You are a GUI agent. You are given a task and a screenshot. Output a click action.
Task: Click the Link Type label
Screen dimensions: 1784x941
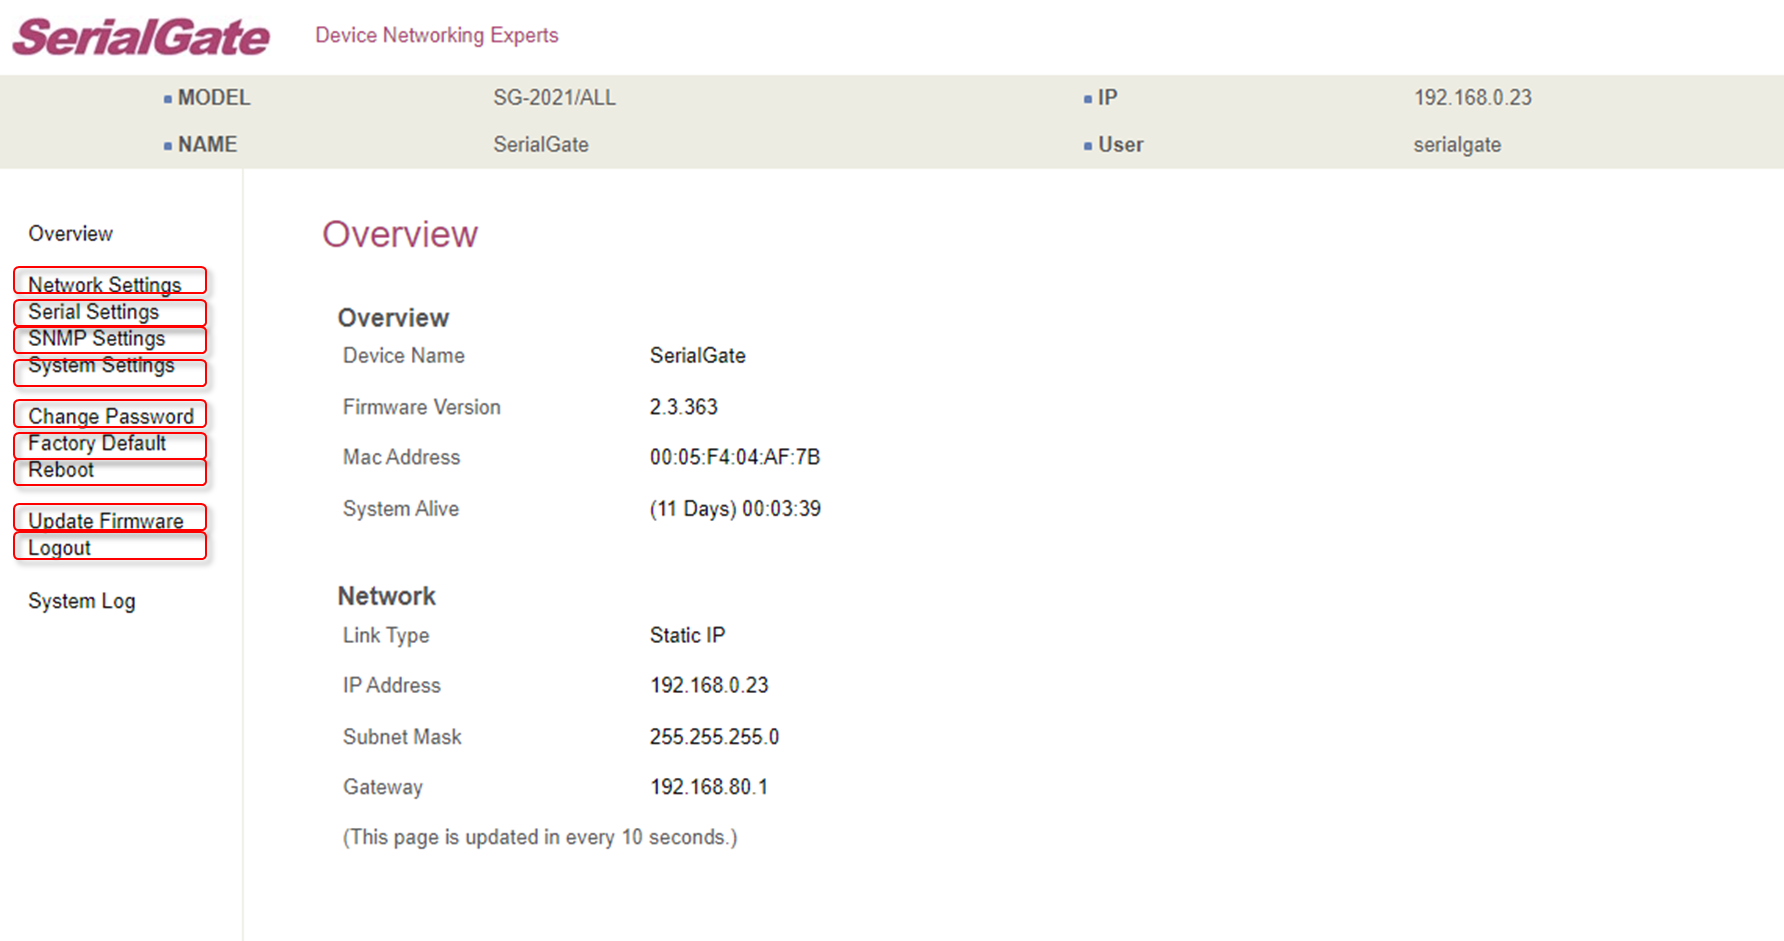(x=386, y=635)
